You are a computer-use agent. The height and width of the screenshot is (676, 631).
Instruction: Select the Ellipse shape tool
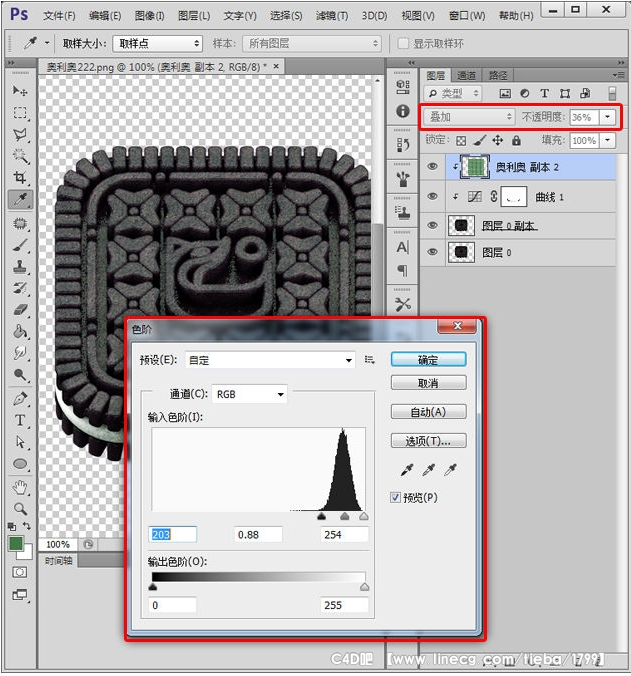coord(20,464)
